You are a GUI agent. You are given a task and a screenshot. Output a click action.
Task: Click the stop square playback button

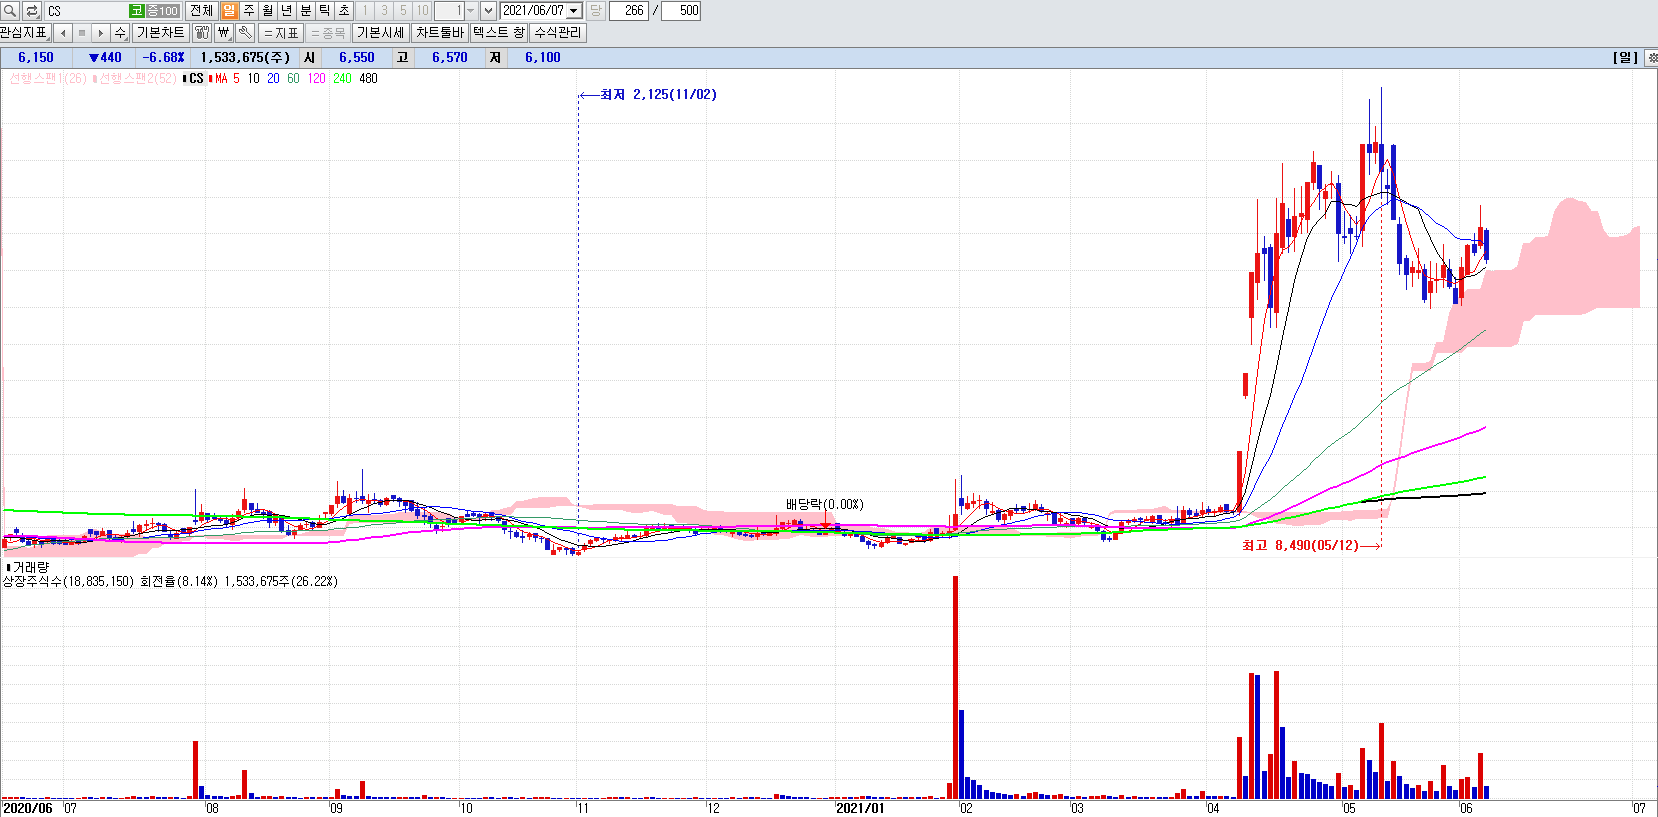click(82, 33)
